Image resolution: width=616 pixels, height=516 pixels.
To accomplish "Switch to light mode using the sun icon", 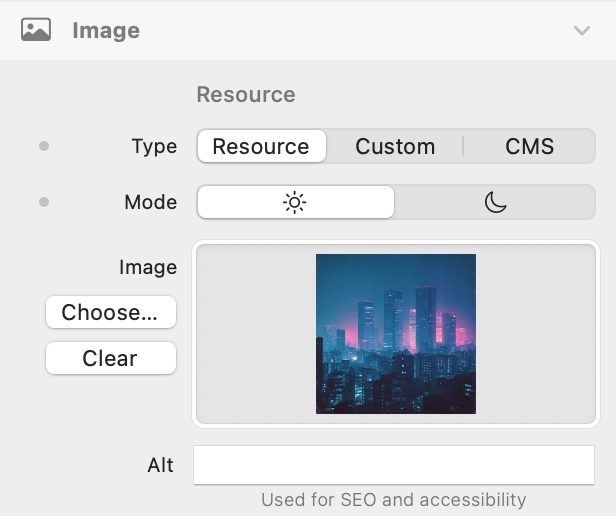I will pyautogui.click(x=295, y=202).
